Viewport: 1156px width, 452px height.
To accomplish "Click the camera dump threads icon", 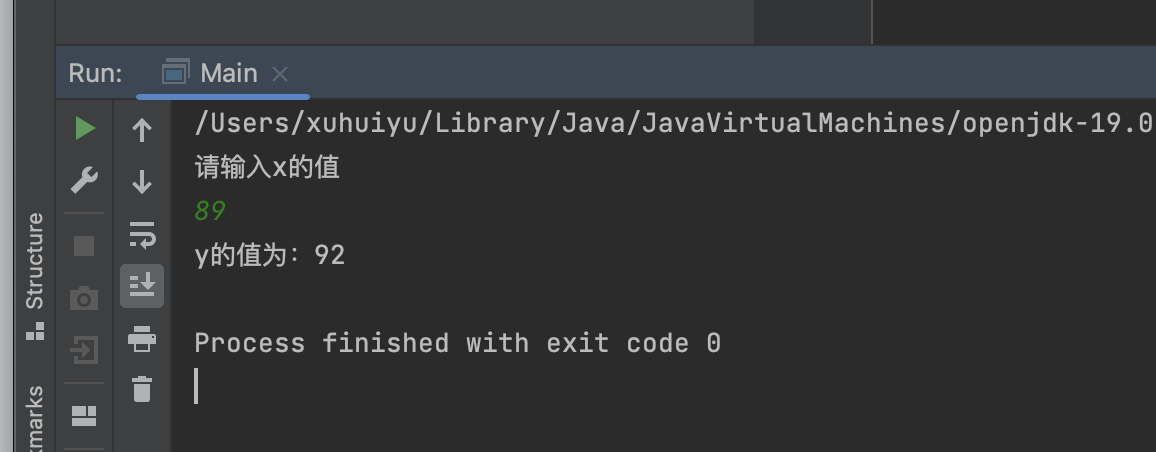I will tap(85, 298).
